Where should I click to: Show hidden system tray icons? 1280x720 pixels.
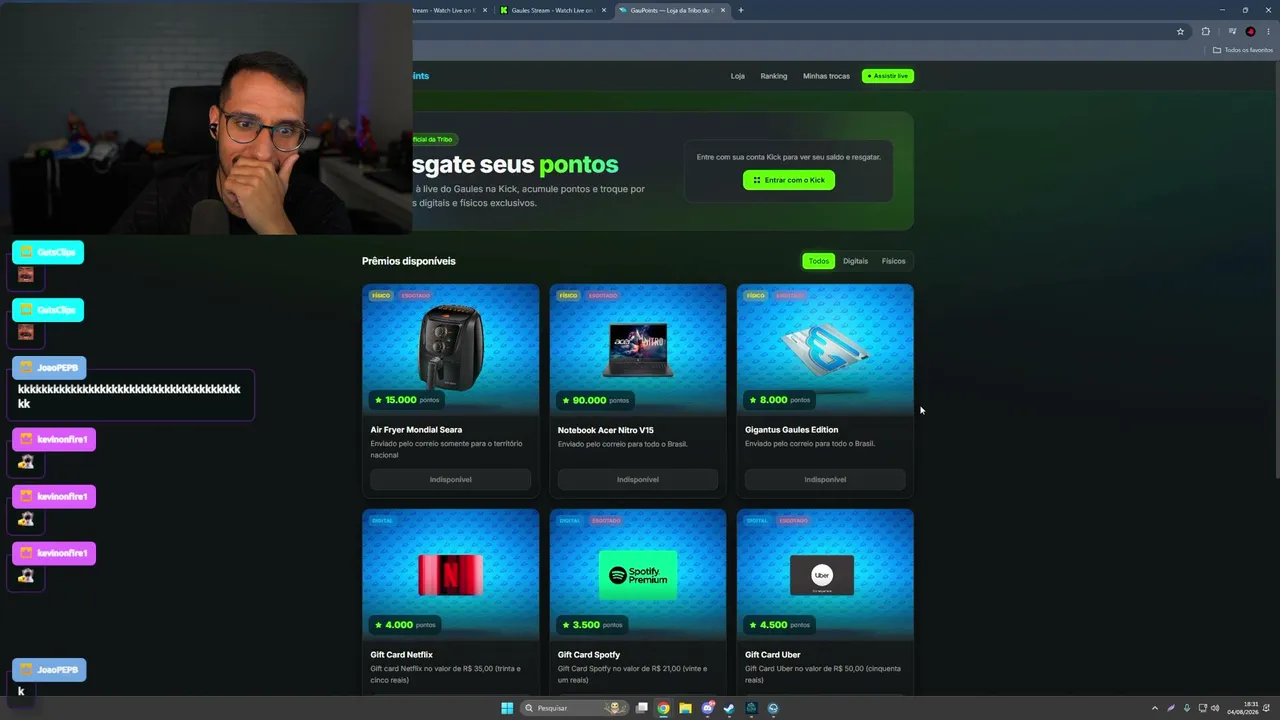[x=1155, y=708]
